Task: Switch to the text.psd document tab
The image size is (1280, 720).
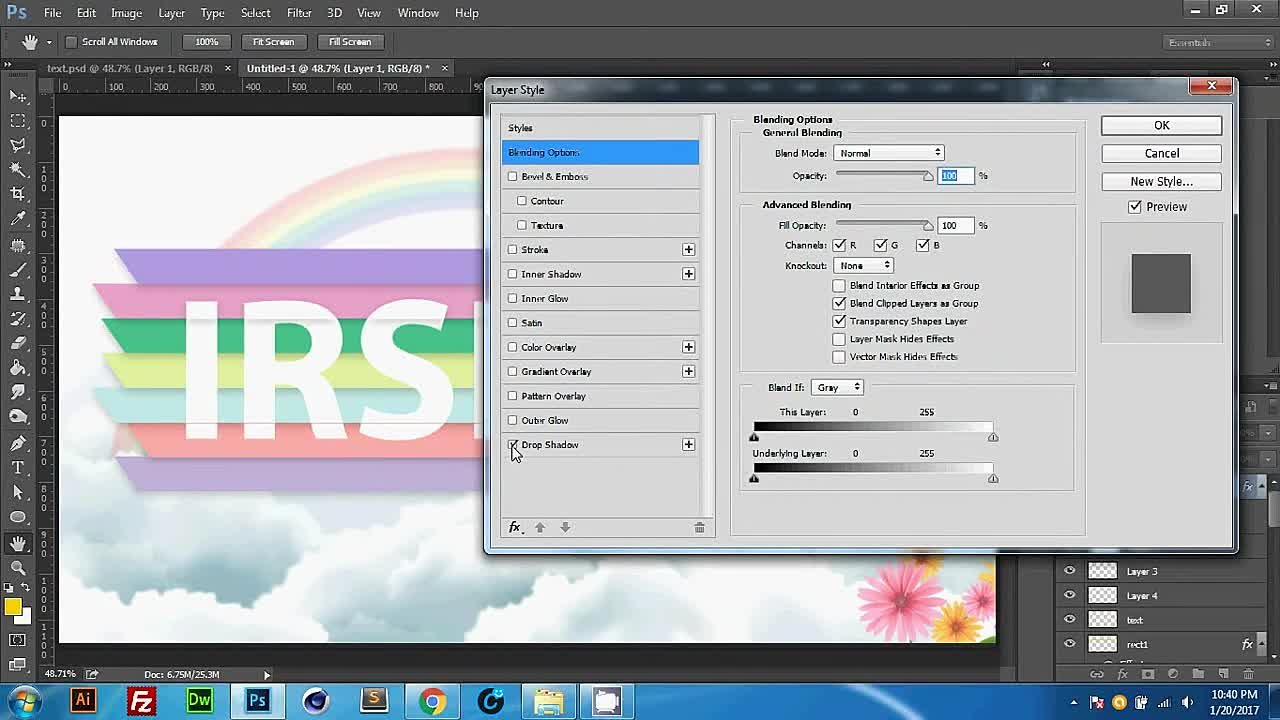Action: pyautogui.click(x=130, y=68)
